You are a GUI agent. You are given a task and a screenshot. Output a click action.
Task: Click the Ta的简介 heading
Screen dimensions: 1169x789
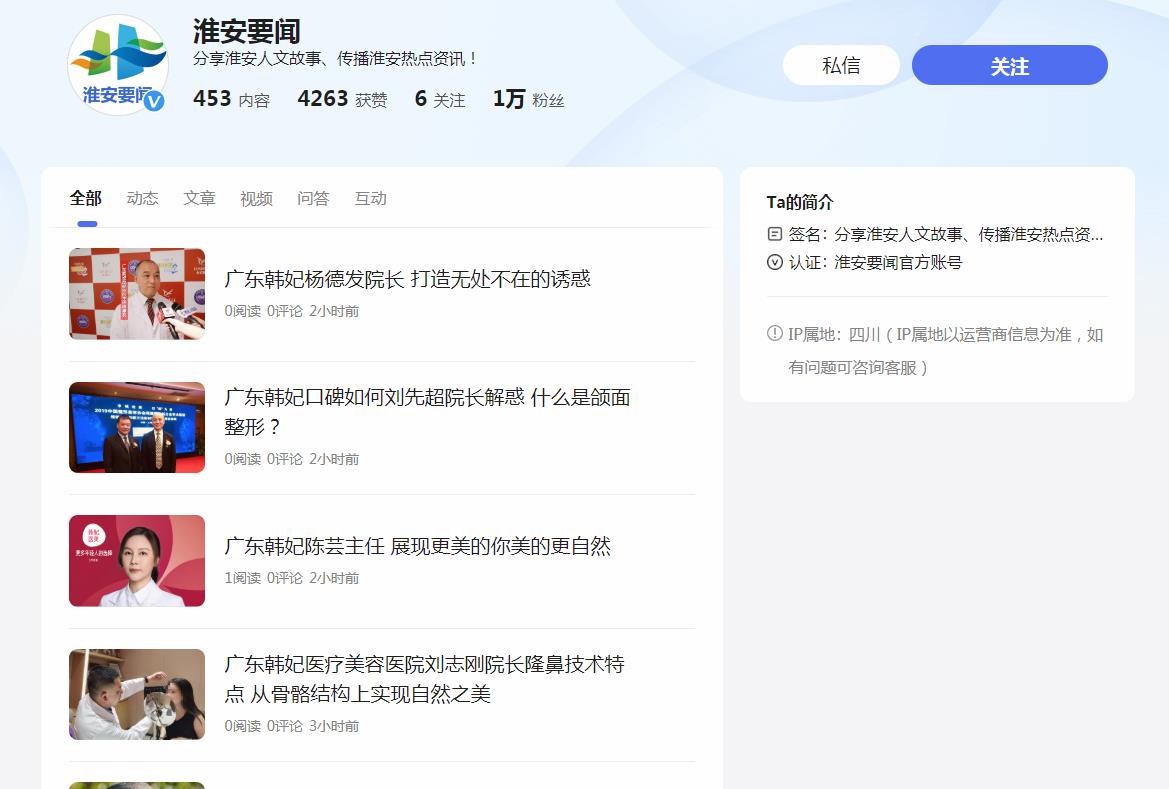[800, 202]
